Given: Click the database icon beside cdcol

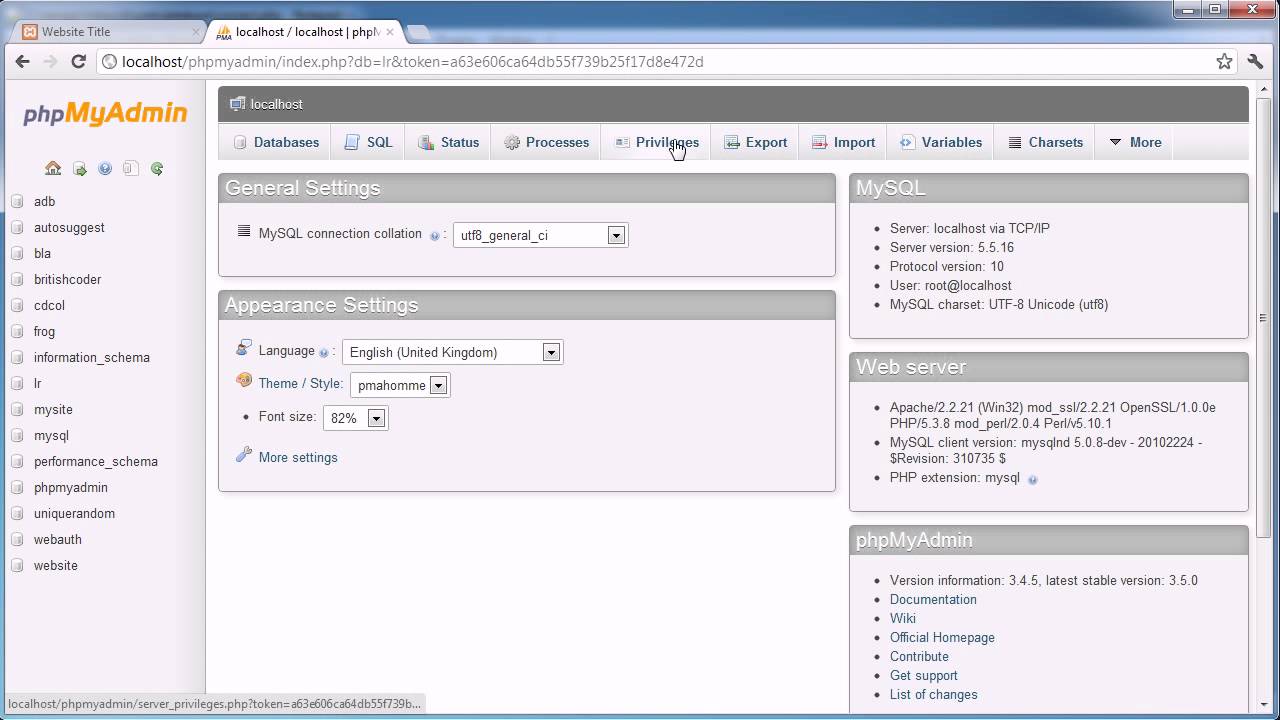Looking at the screenshot, I should [17, 306].
